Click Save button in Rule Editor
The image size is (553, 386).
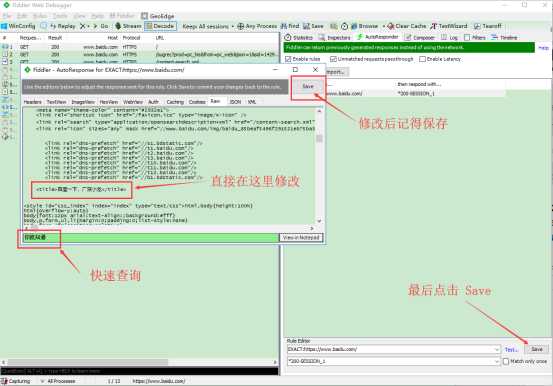point(537,349)
